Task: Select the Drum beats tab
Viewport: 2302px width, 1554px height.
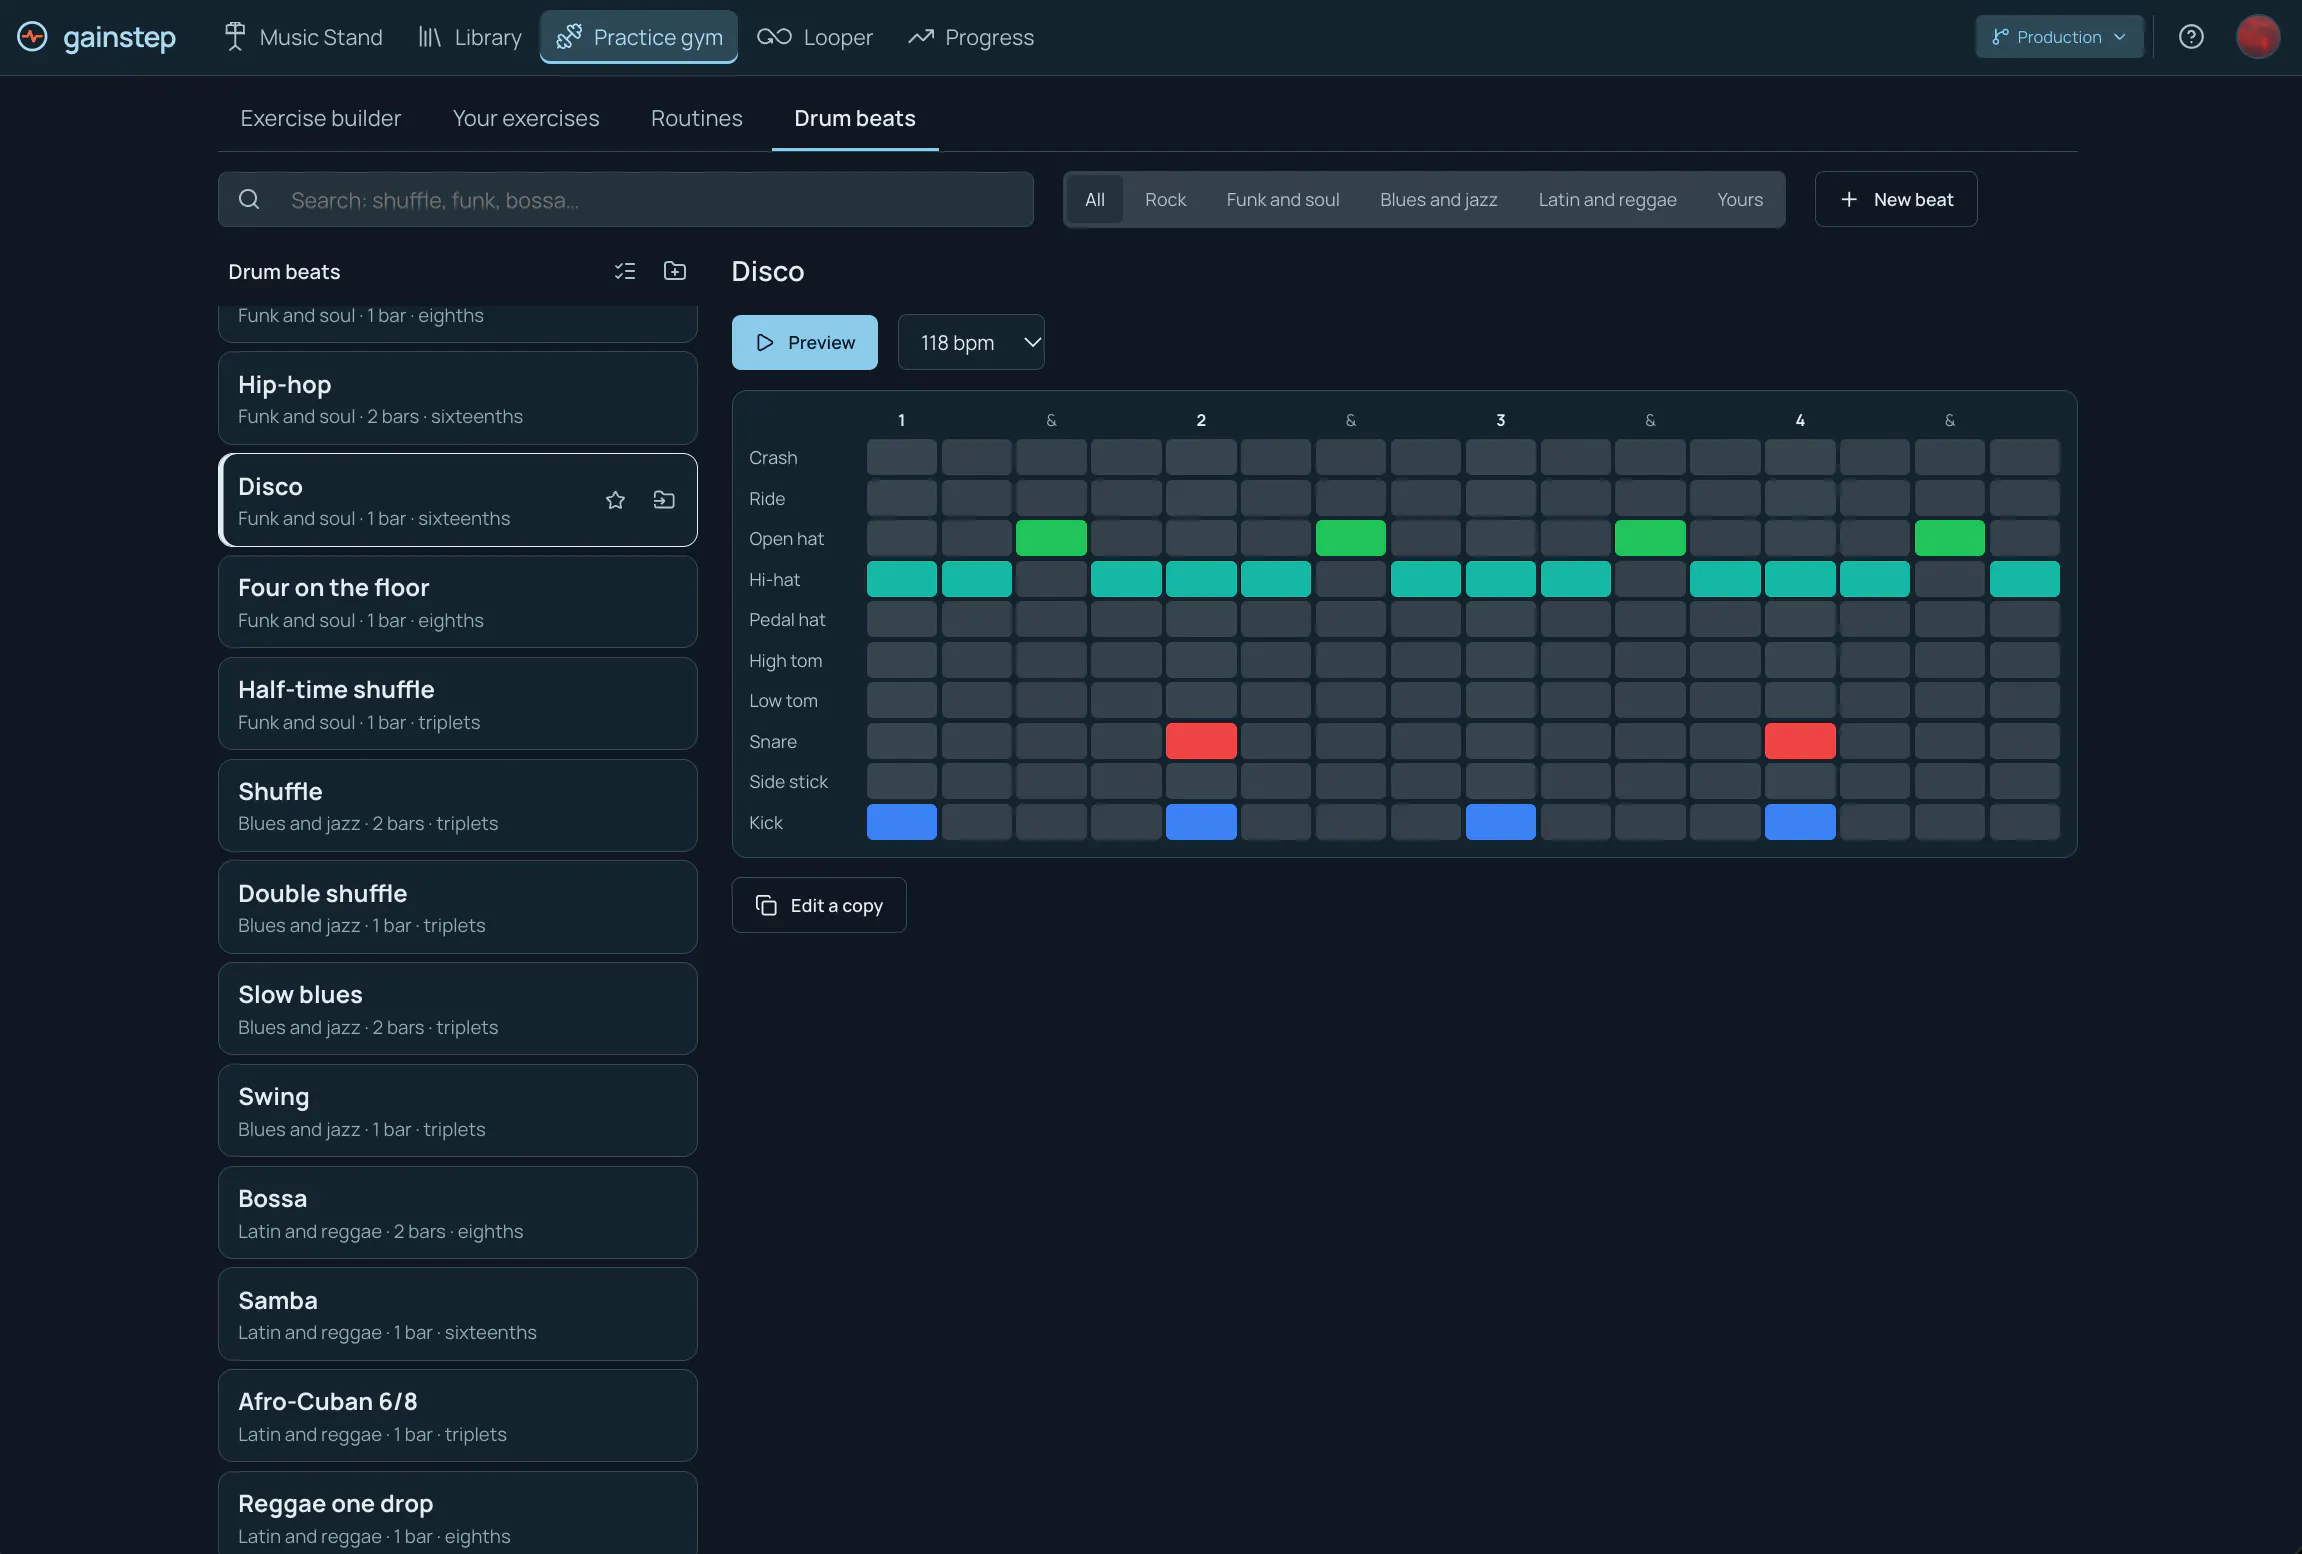Action: coord(855,118)
